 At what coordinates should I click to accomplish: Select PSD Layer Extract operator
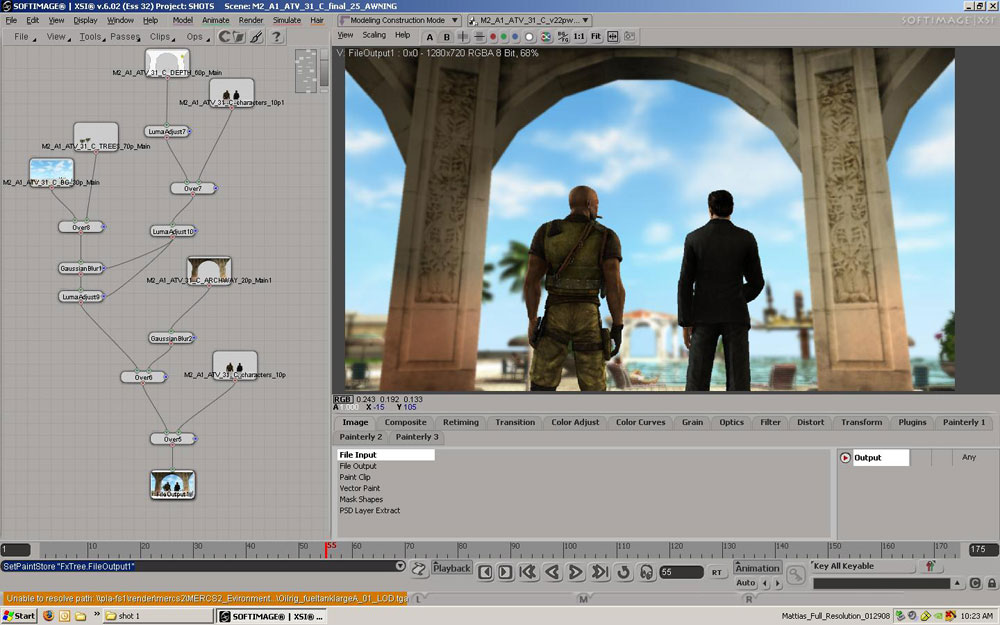370,511
